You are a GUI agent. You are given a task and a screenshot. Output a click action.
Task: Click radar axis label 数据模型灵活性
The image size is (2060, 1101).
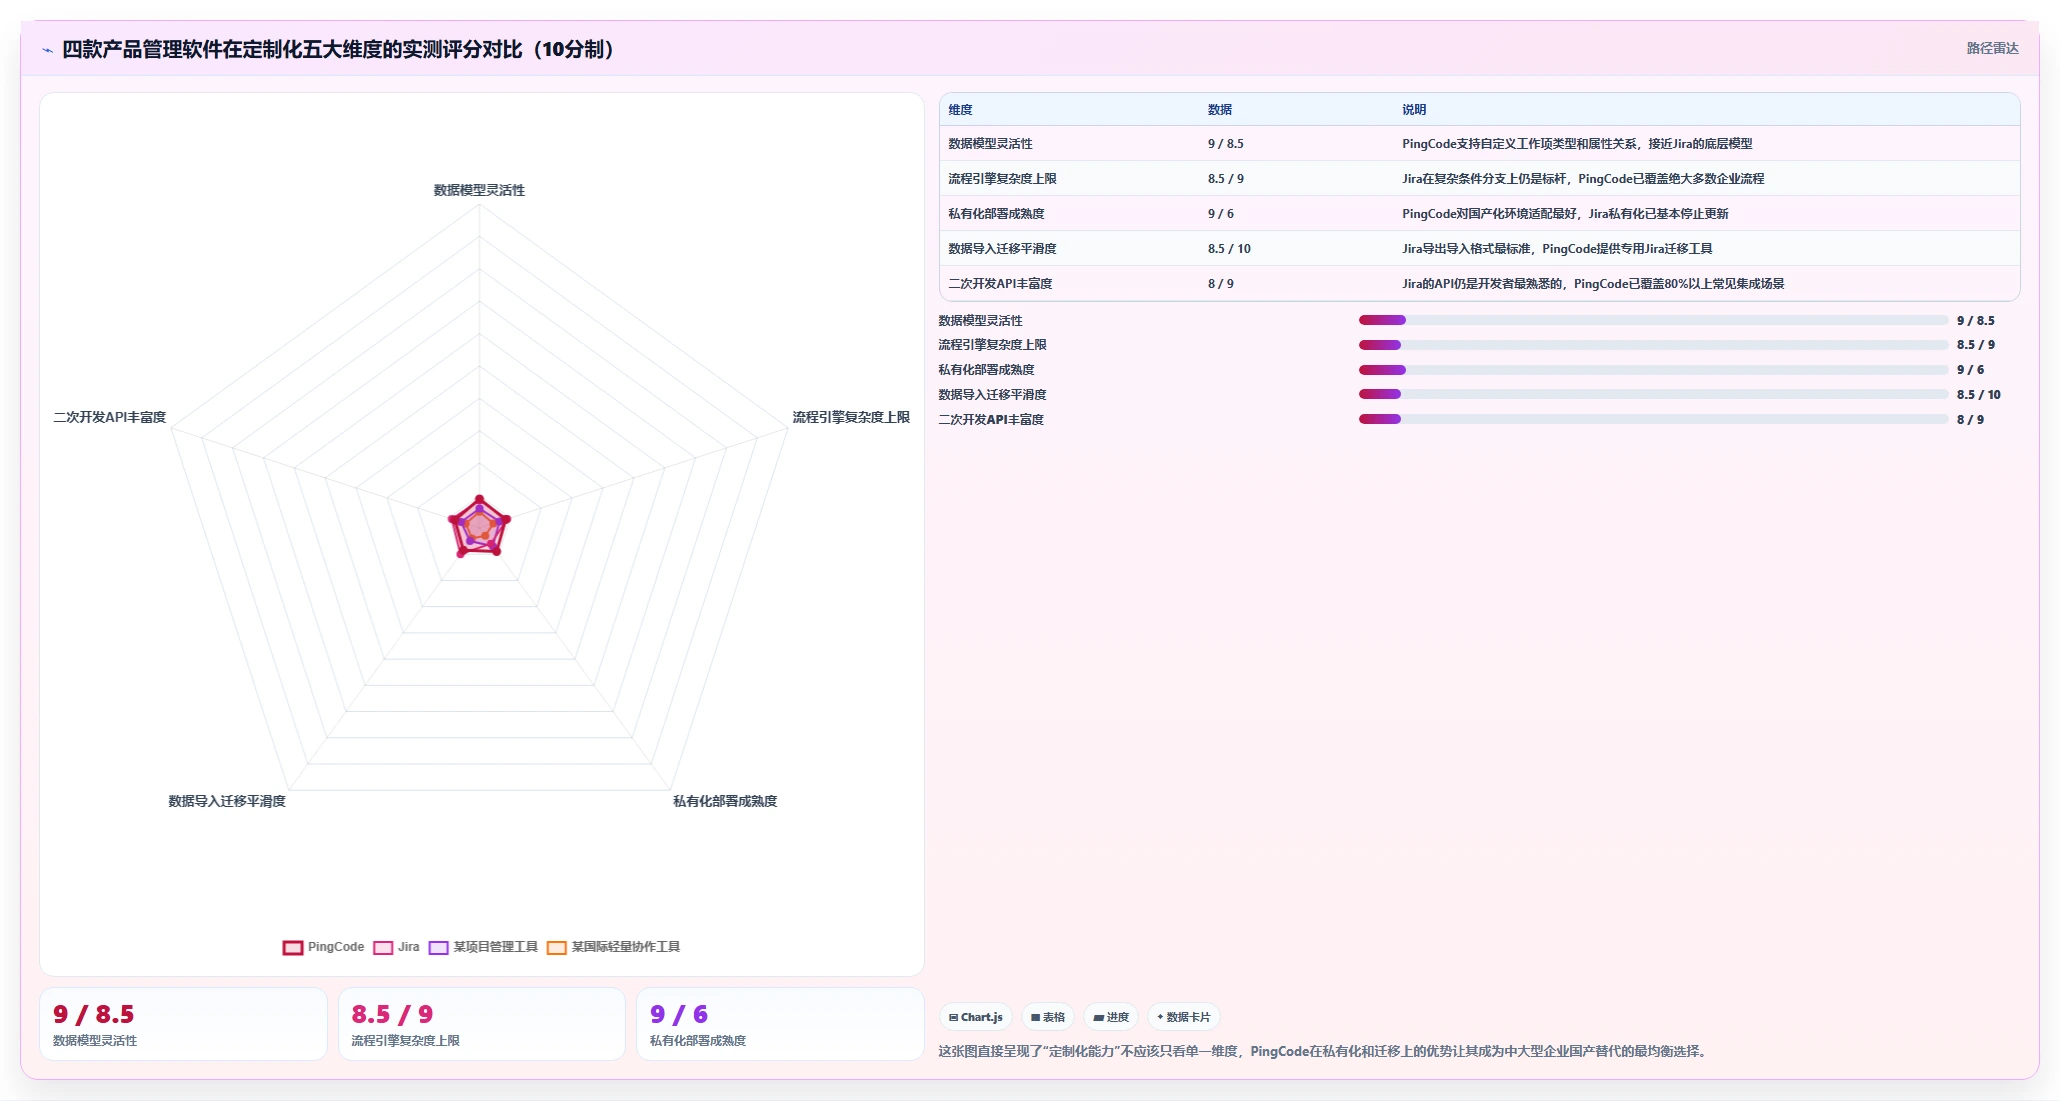(x=479, y=190)
